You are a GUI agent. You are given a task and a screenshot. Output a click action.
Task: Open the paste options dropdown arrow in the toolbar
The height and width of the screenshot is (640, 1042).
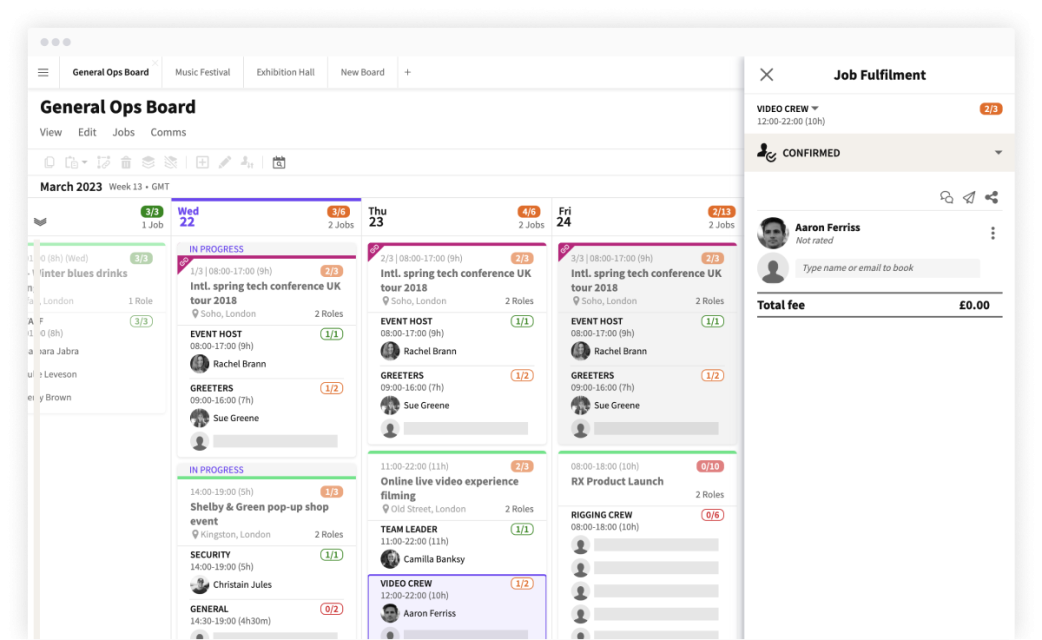[85, 163]
